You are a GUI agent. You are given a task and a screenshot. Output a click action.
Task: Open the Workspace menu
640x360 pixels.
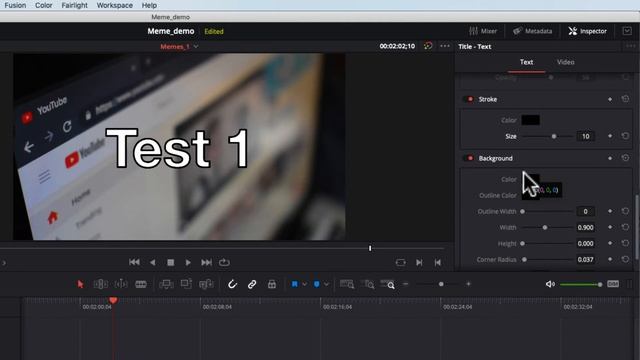click(114, 5)
